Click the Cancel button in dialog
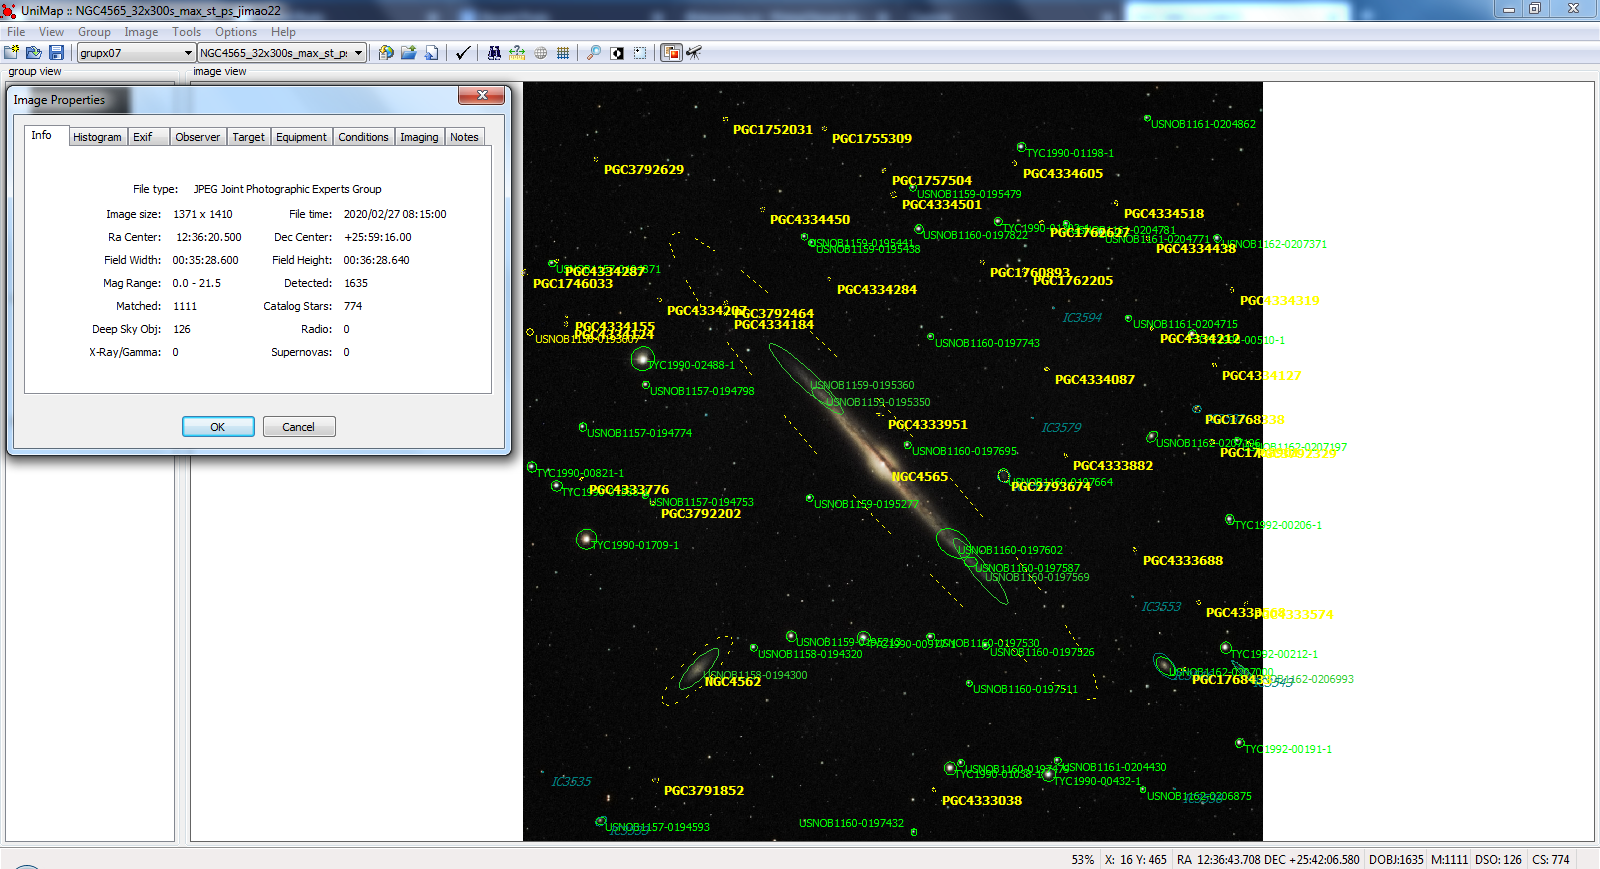1600x869 pixels. tap(298, 427)
